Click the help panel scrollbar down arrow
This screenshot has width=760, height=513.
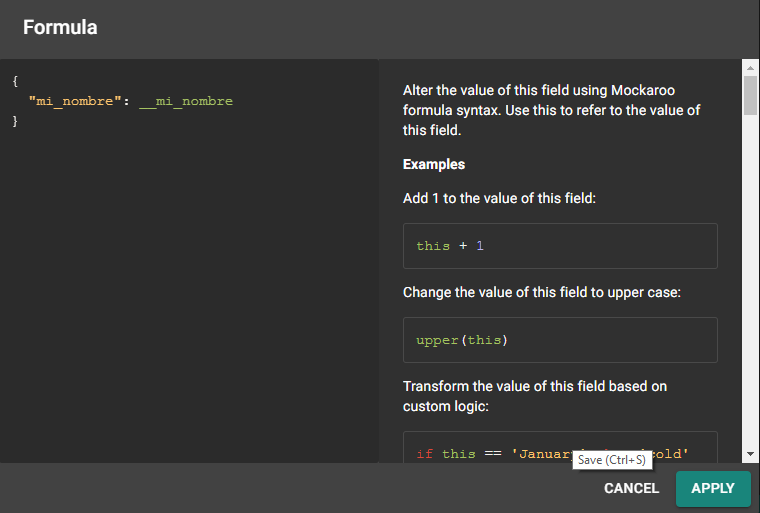(x=750, y=454)
